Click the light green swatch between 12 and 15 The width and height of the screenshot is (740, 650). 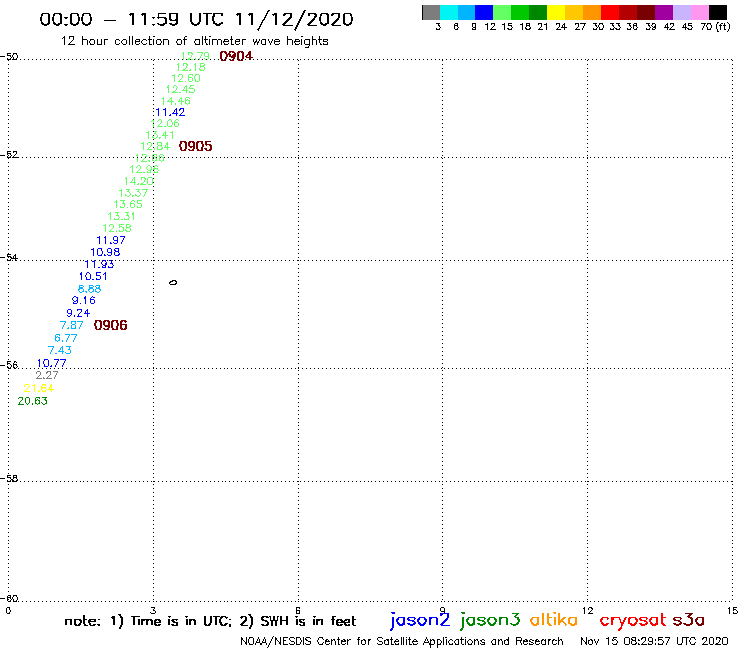point(502,13)
